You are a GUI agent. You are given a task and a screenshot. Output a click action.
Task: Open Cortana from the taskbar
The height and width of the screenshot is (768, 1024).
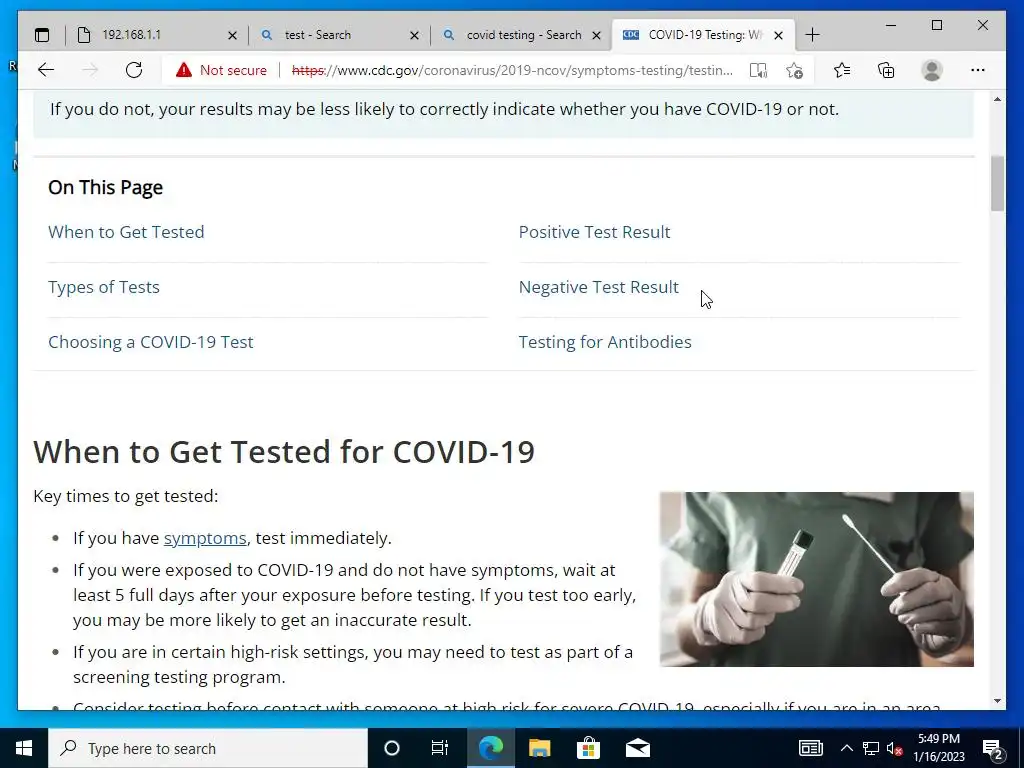pyautogui.click(x=391, y=748)
